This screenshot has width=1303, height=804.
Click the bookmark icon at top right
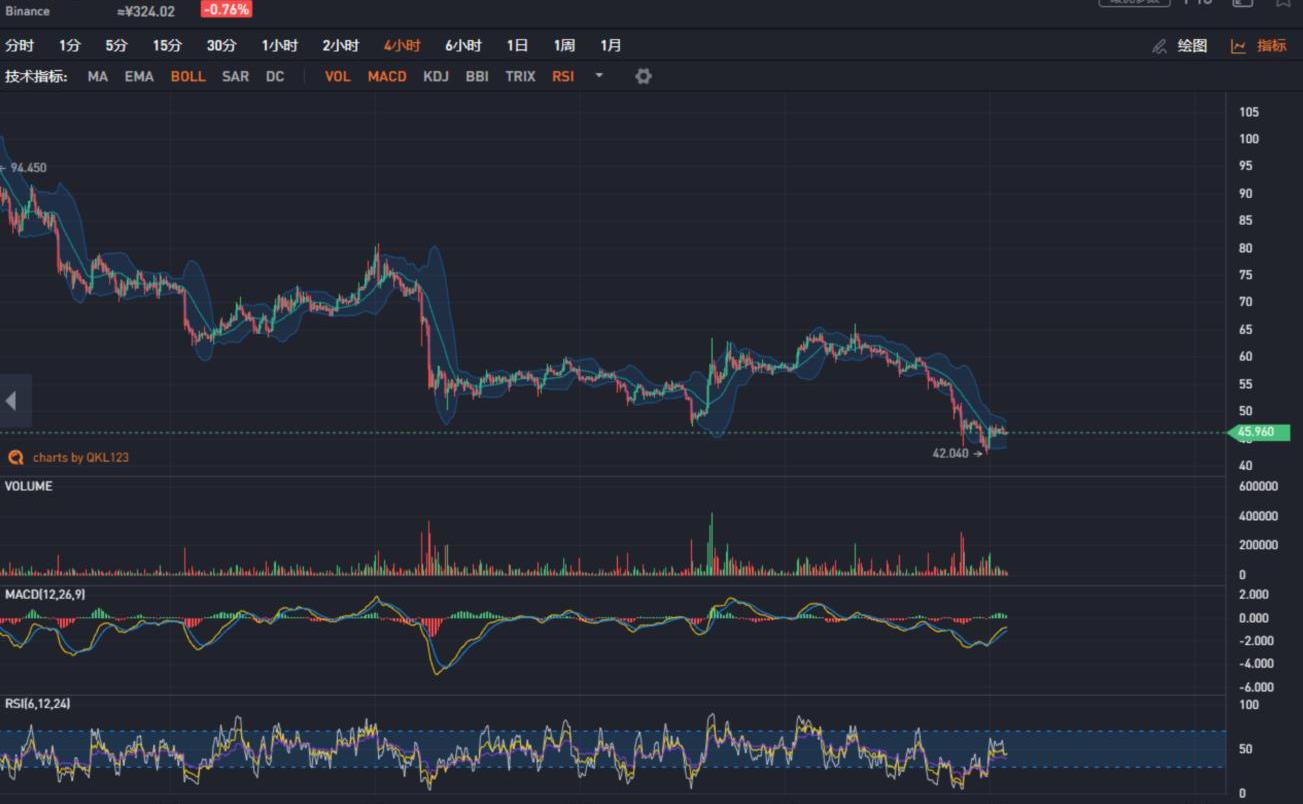click(1283, 3)
